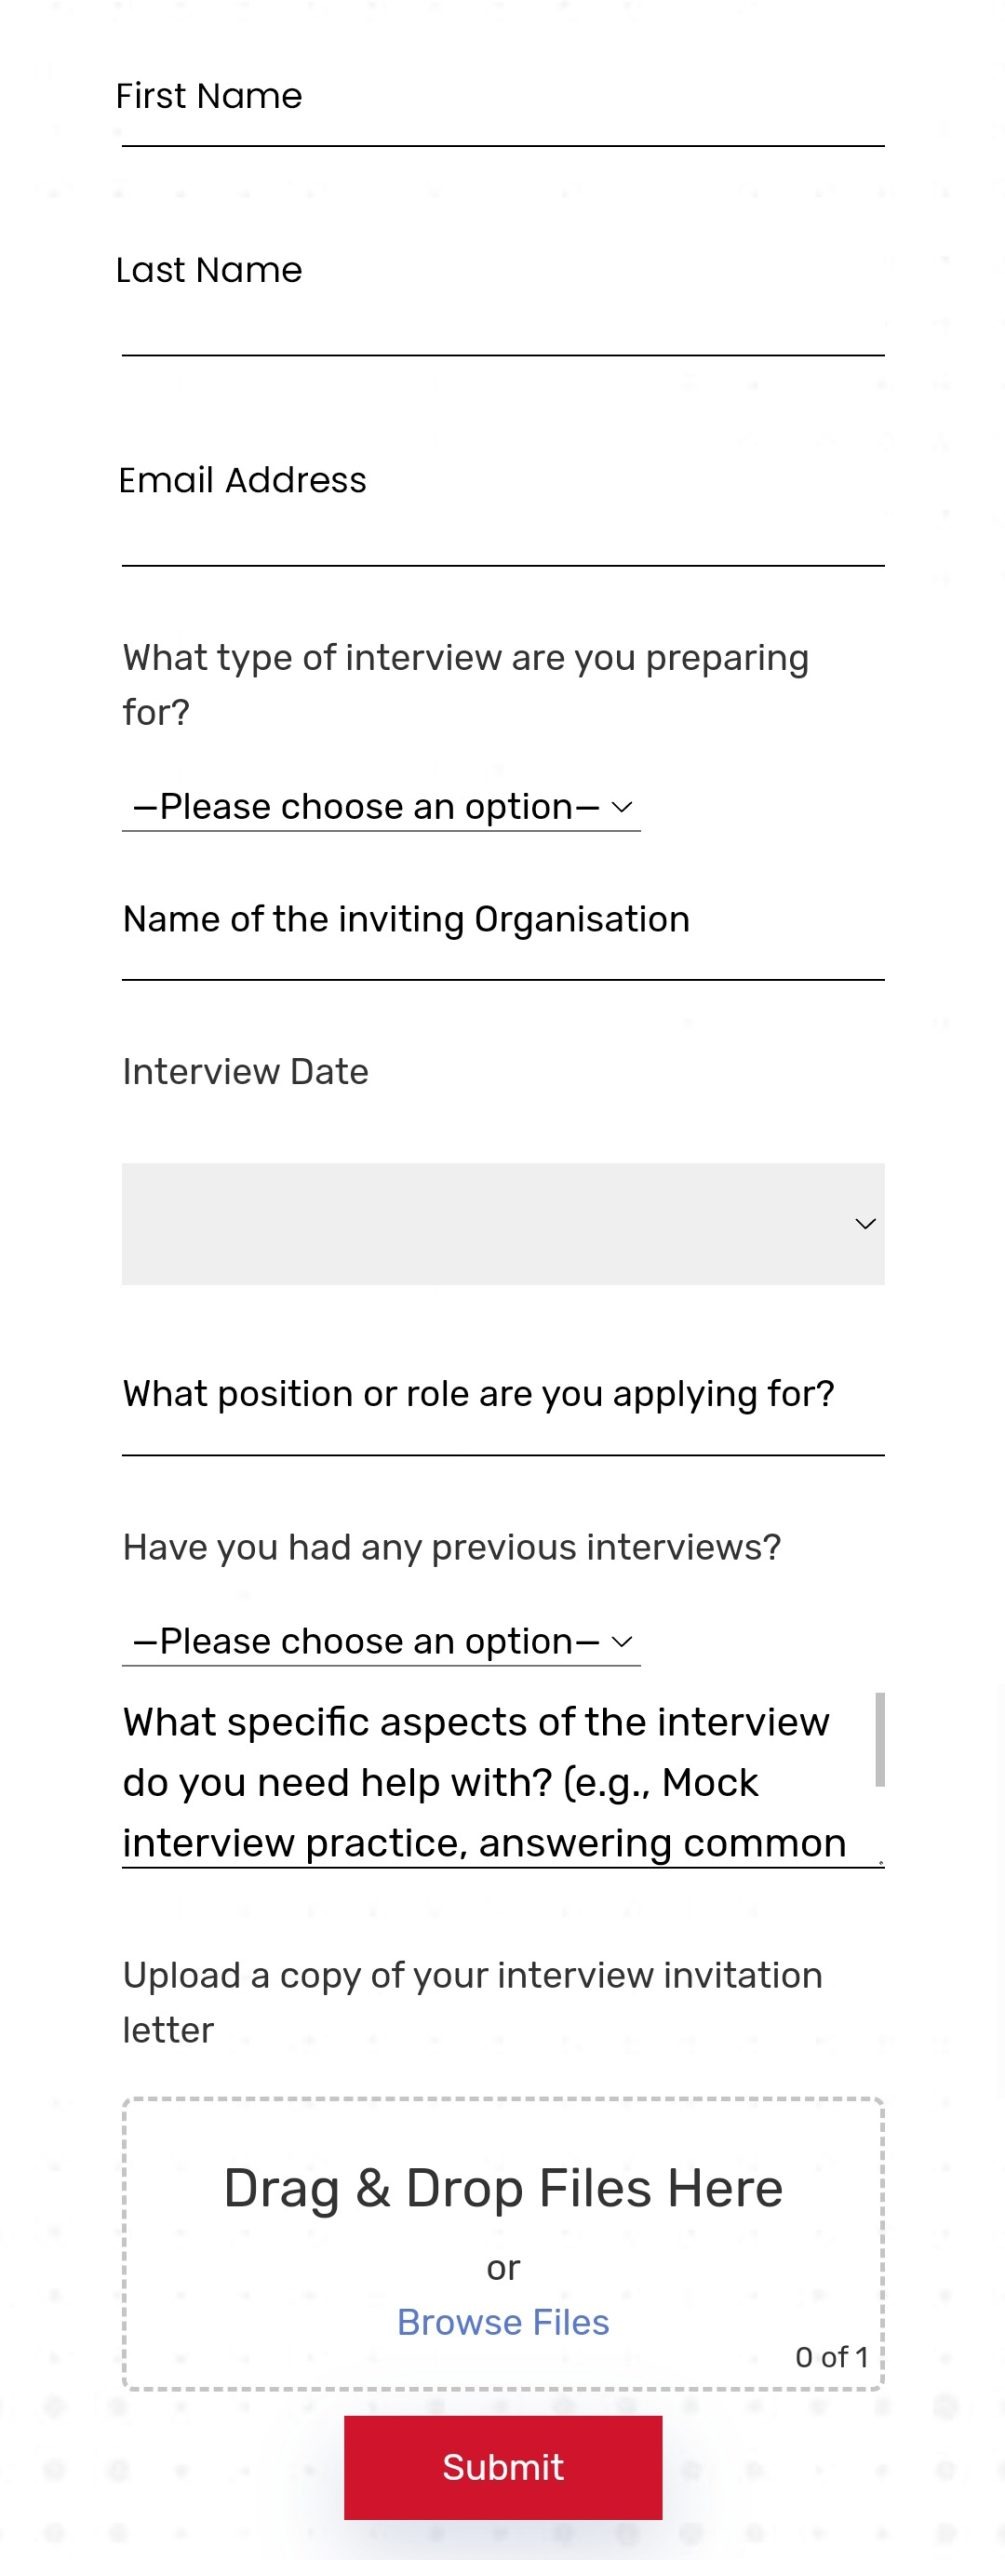Click the Interview Date label
The image size is (1005, 2560).
tap(245, 1072)
